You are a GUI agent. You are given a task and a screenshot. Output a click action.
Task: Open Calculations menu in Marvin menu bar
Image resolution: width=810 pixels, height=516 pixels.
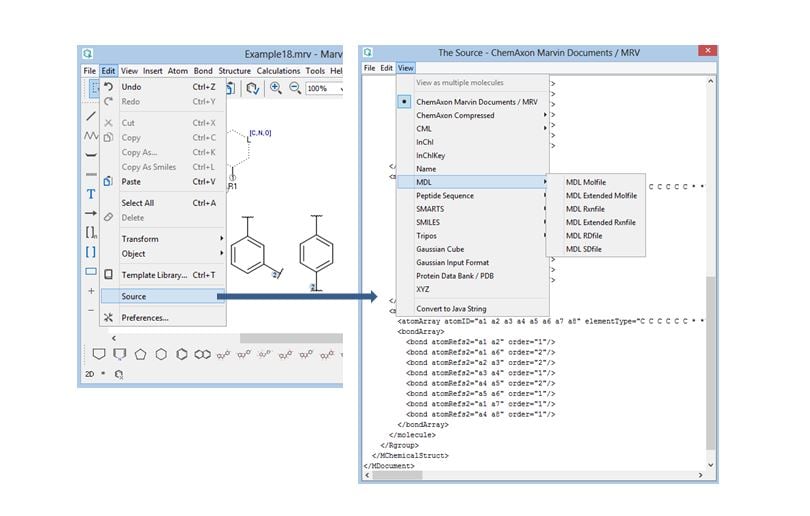click(278, 71)
